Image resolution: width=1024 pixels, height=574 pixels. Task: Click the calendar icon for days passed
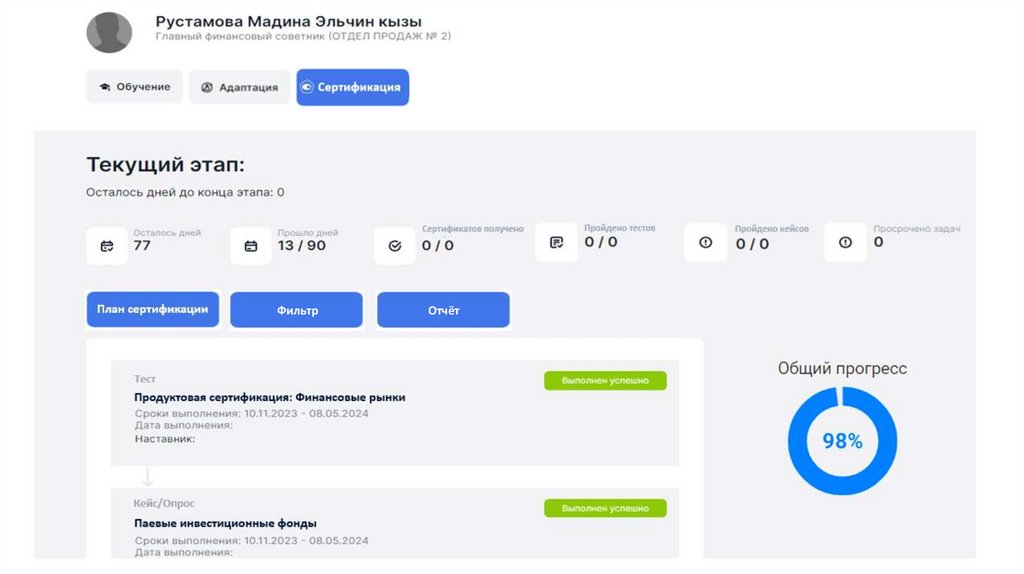(x=251, y=245)
